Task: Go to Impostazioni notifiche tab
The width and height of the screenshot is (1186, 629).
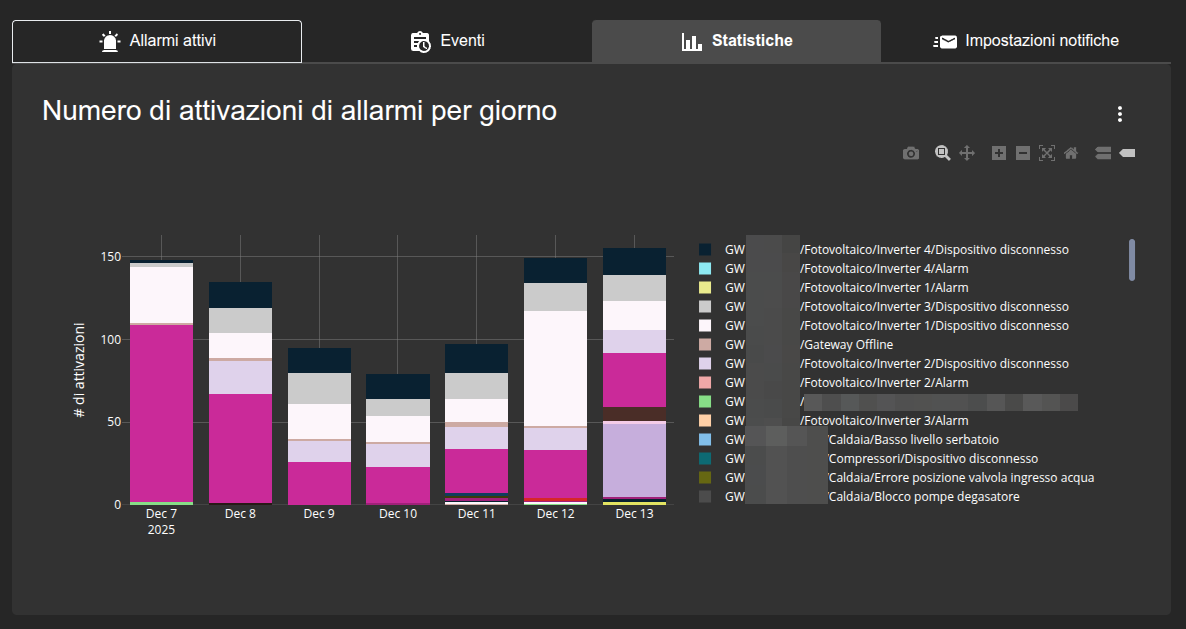Action: click(x=1025, y=41)
